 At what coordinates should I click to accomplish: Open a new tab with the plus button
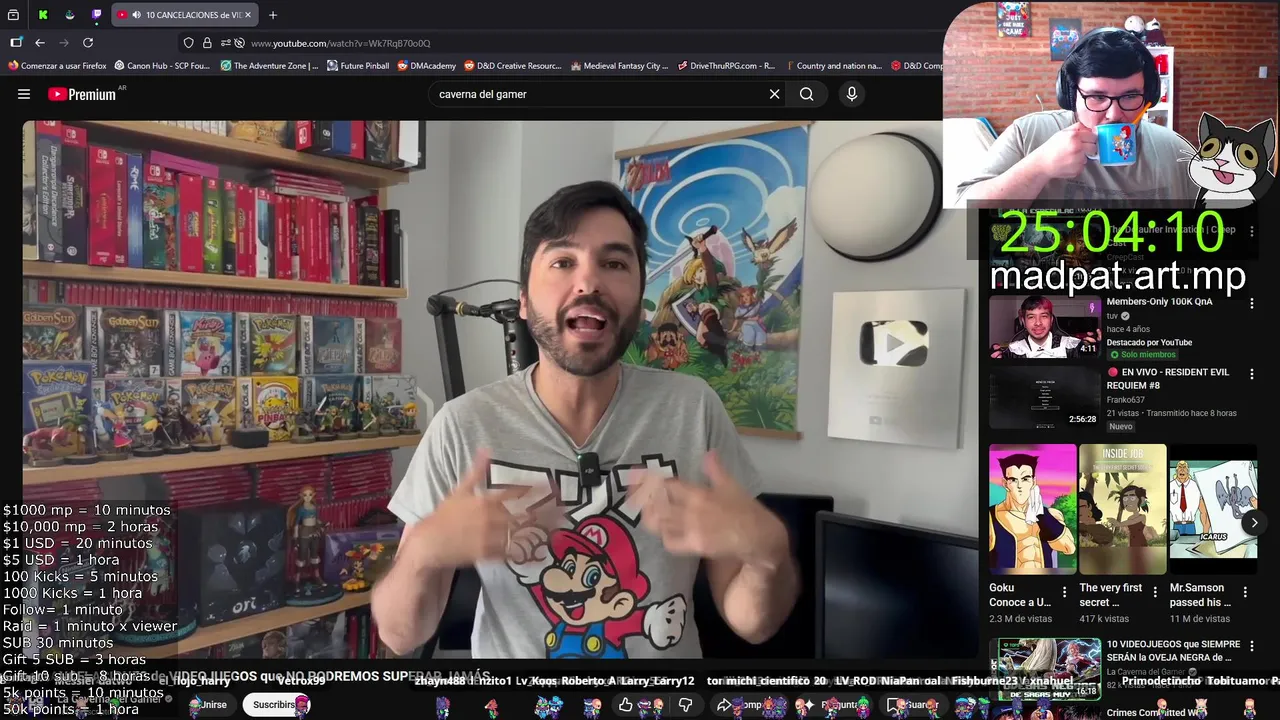[273, 15]
